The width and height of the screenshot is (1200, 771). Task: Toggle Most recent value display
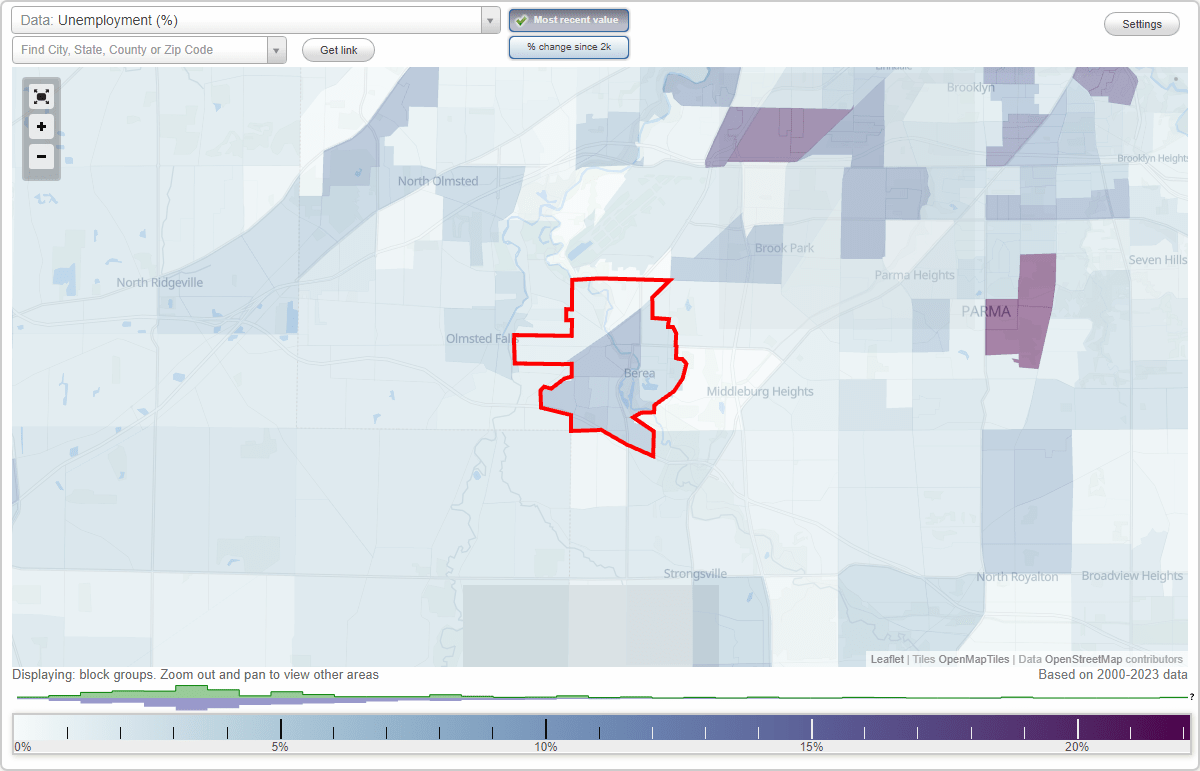click(568, 19)
